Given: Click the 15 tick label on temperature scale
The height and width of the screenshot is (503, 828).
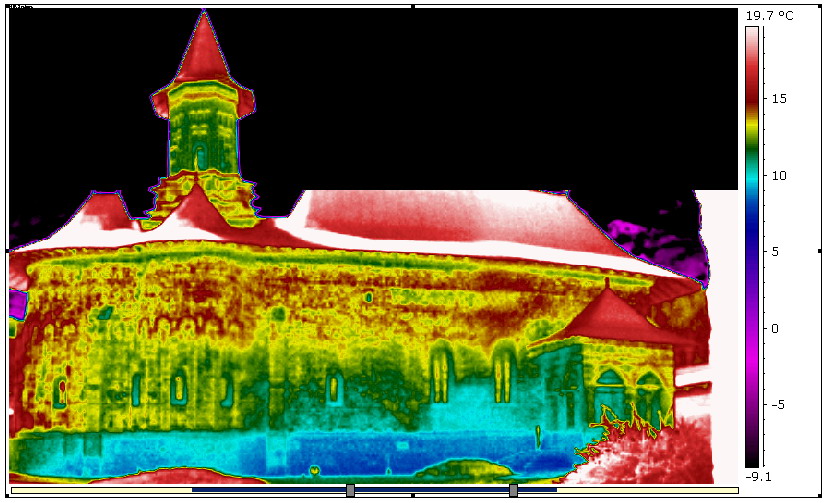Looking at the screenshot, I should (x=777, y=98).
